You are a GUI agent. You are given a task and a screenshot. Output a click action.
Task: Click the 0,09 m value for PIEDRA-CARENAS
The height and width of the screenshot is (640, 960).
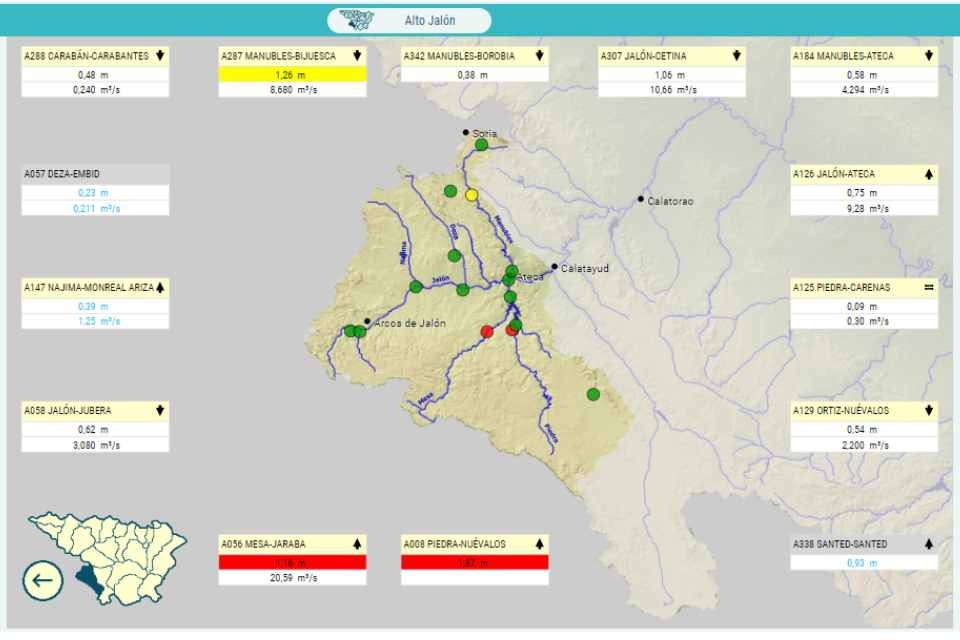point(862,306)
